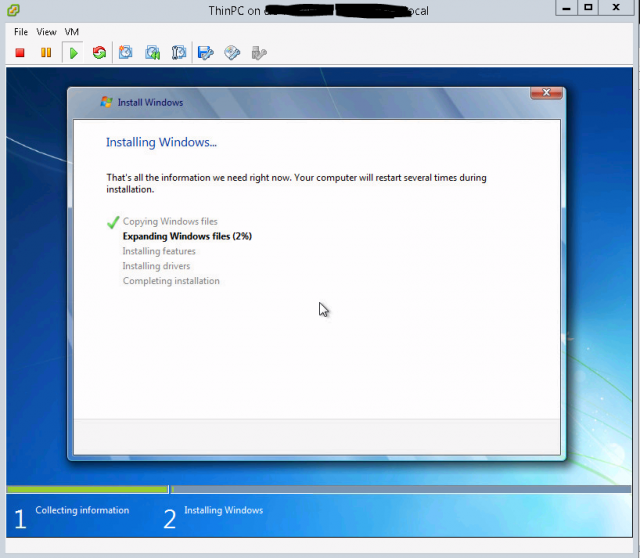
Task: Close the ThinPC console window
Action: [616, 8]
